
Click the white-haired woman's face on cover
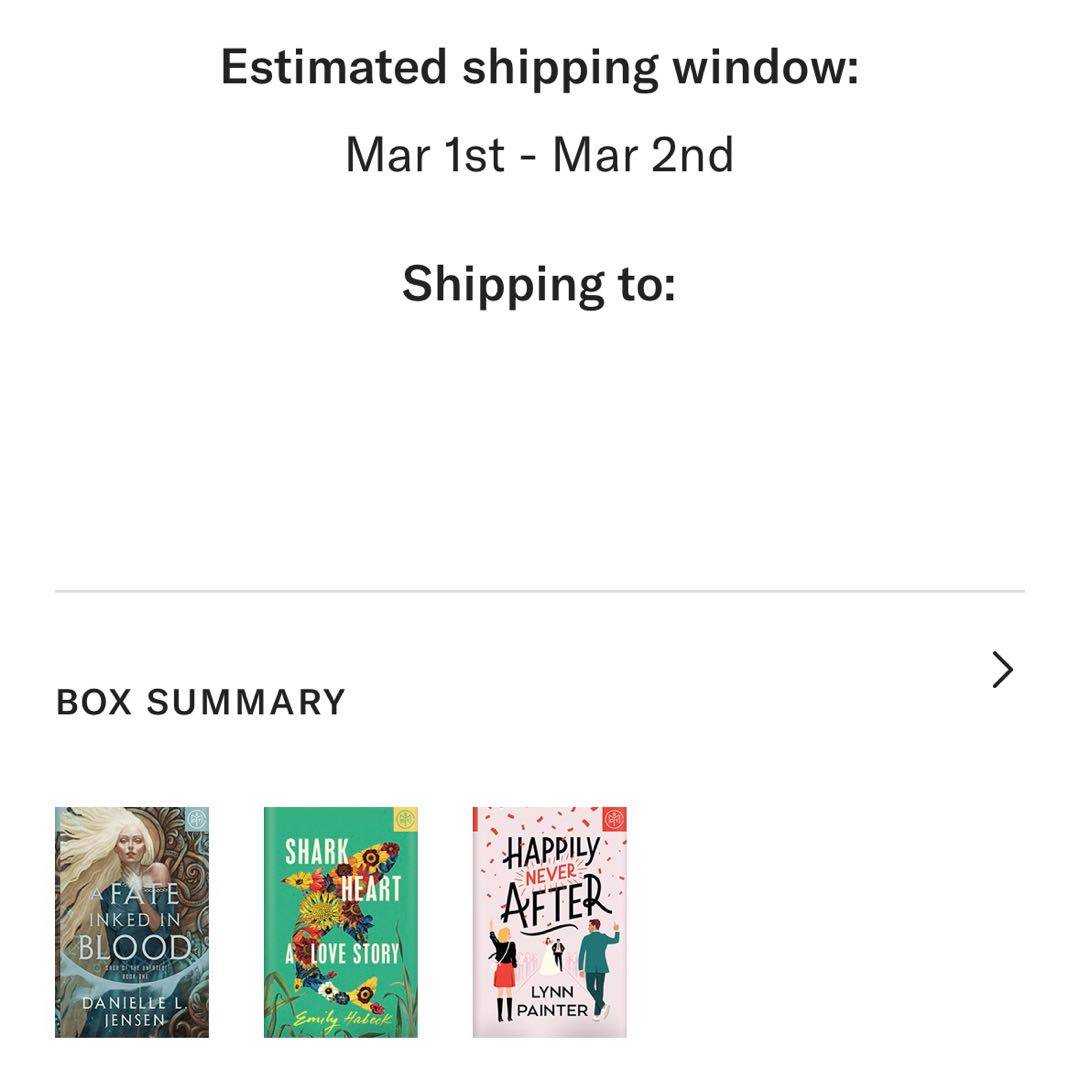pos(138,849)
